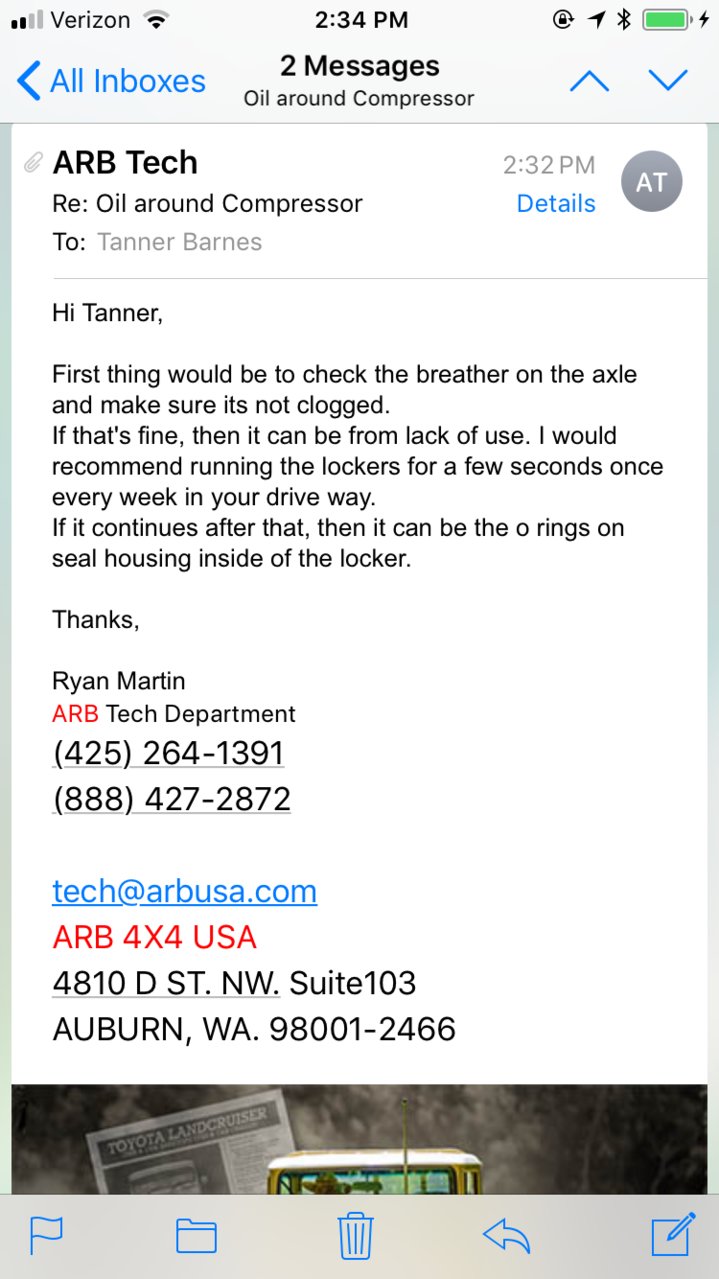Screen dimensions: 719x1279
Task: Tap the ARB Tech sender name
Action: pyautogui.click(x=125, y=162)
